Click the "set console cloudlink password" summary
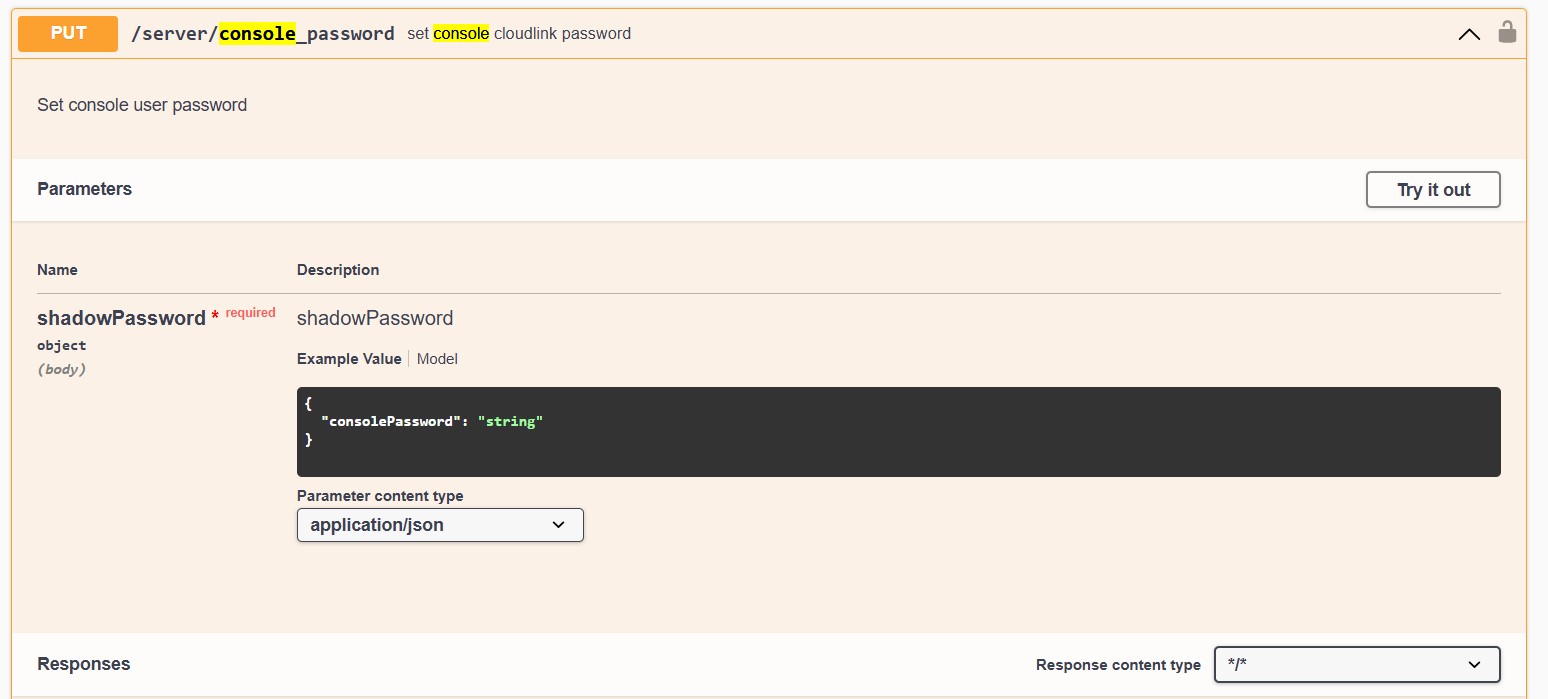Screen dimensions: 1548x699 [x=519, y=34]
